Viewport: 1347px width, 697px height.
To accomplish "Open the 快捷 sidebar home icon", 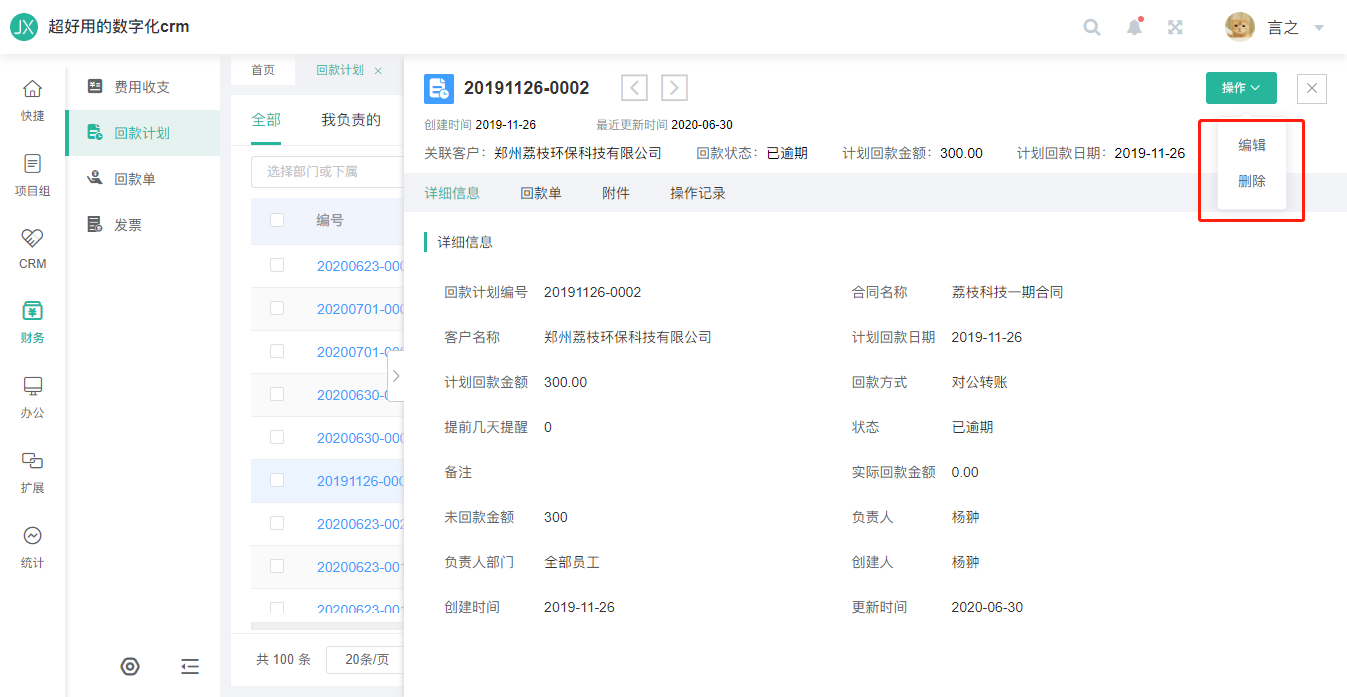I will [32, 100].
